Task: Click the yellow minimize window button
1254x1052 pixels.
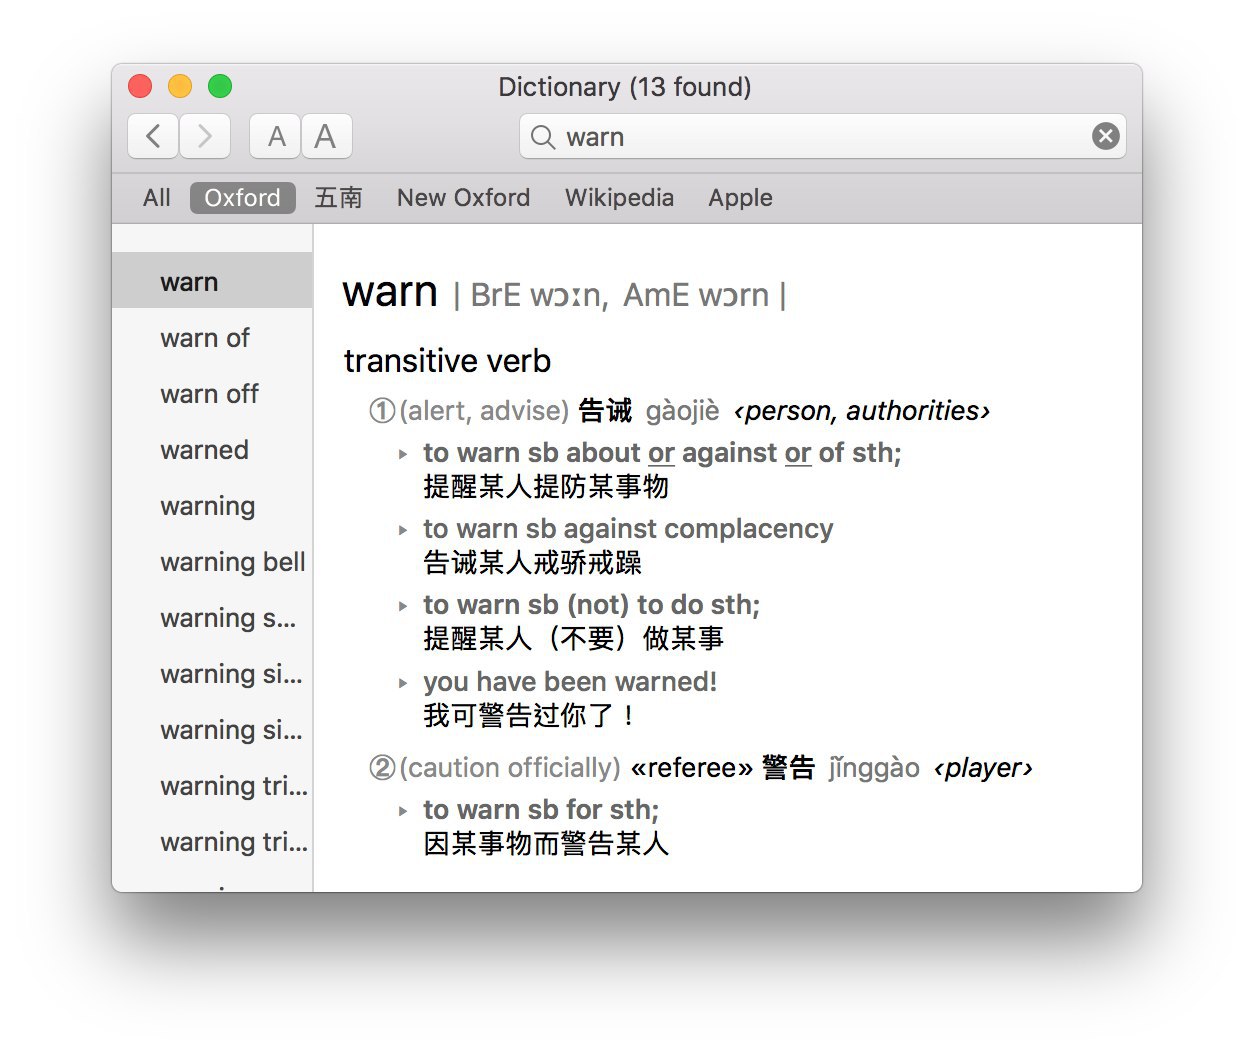Action: point(180,87)
